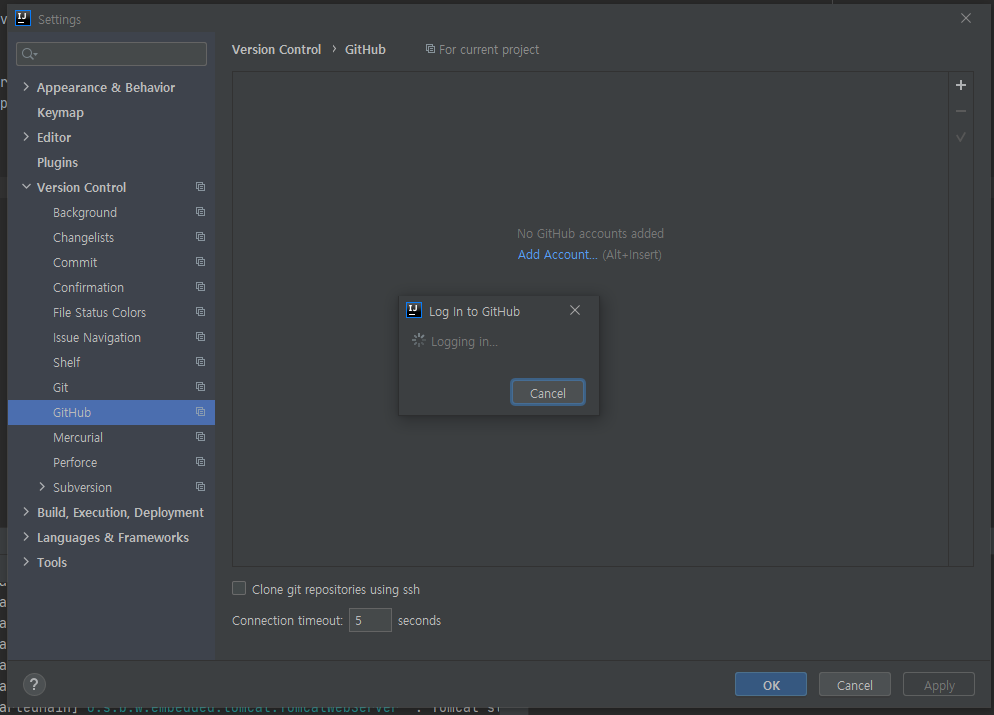Viewport: 994px width, 715px height.
Task: Click project-level icon beside Shelf
Action: (200, 361)
